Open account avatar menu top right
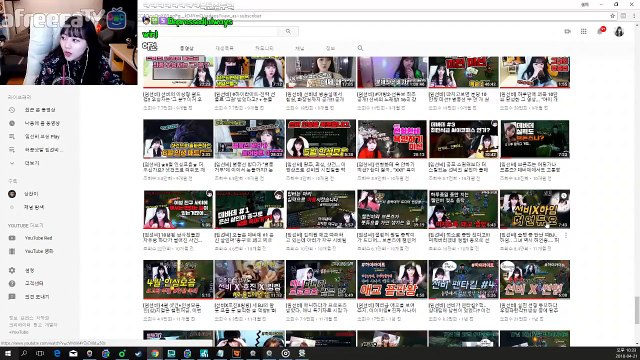Screen dimensions: 640x360 tap(619, 31)
